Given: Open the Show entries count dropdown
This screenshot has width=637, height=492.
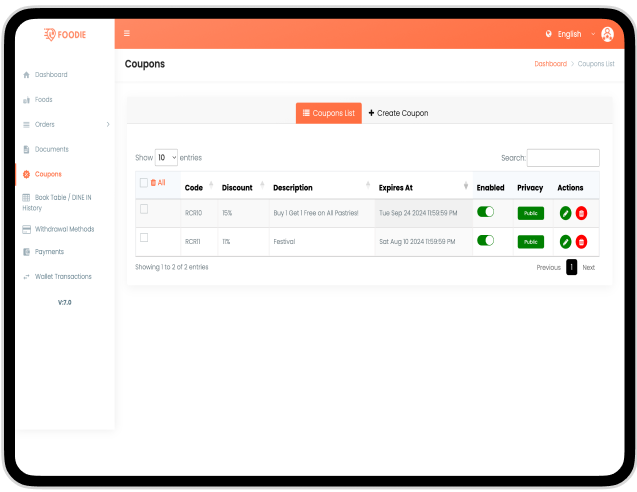Looking at the screenshot, I should pyautogui.click(x=166, y=158).
